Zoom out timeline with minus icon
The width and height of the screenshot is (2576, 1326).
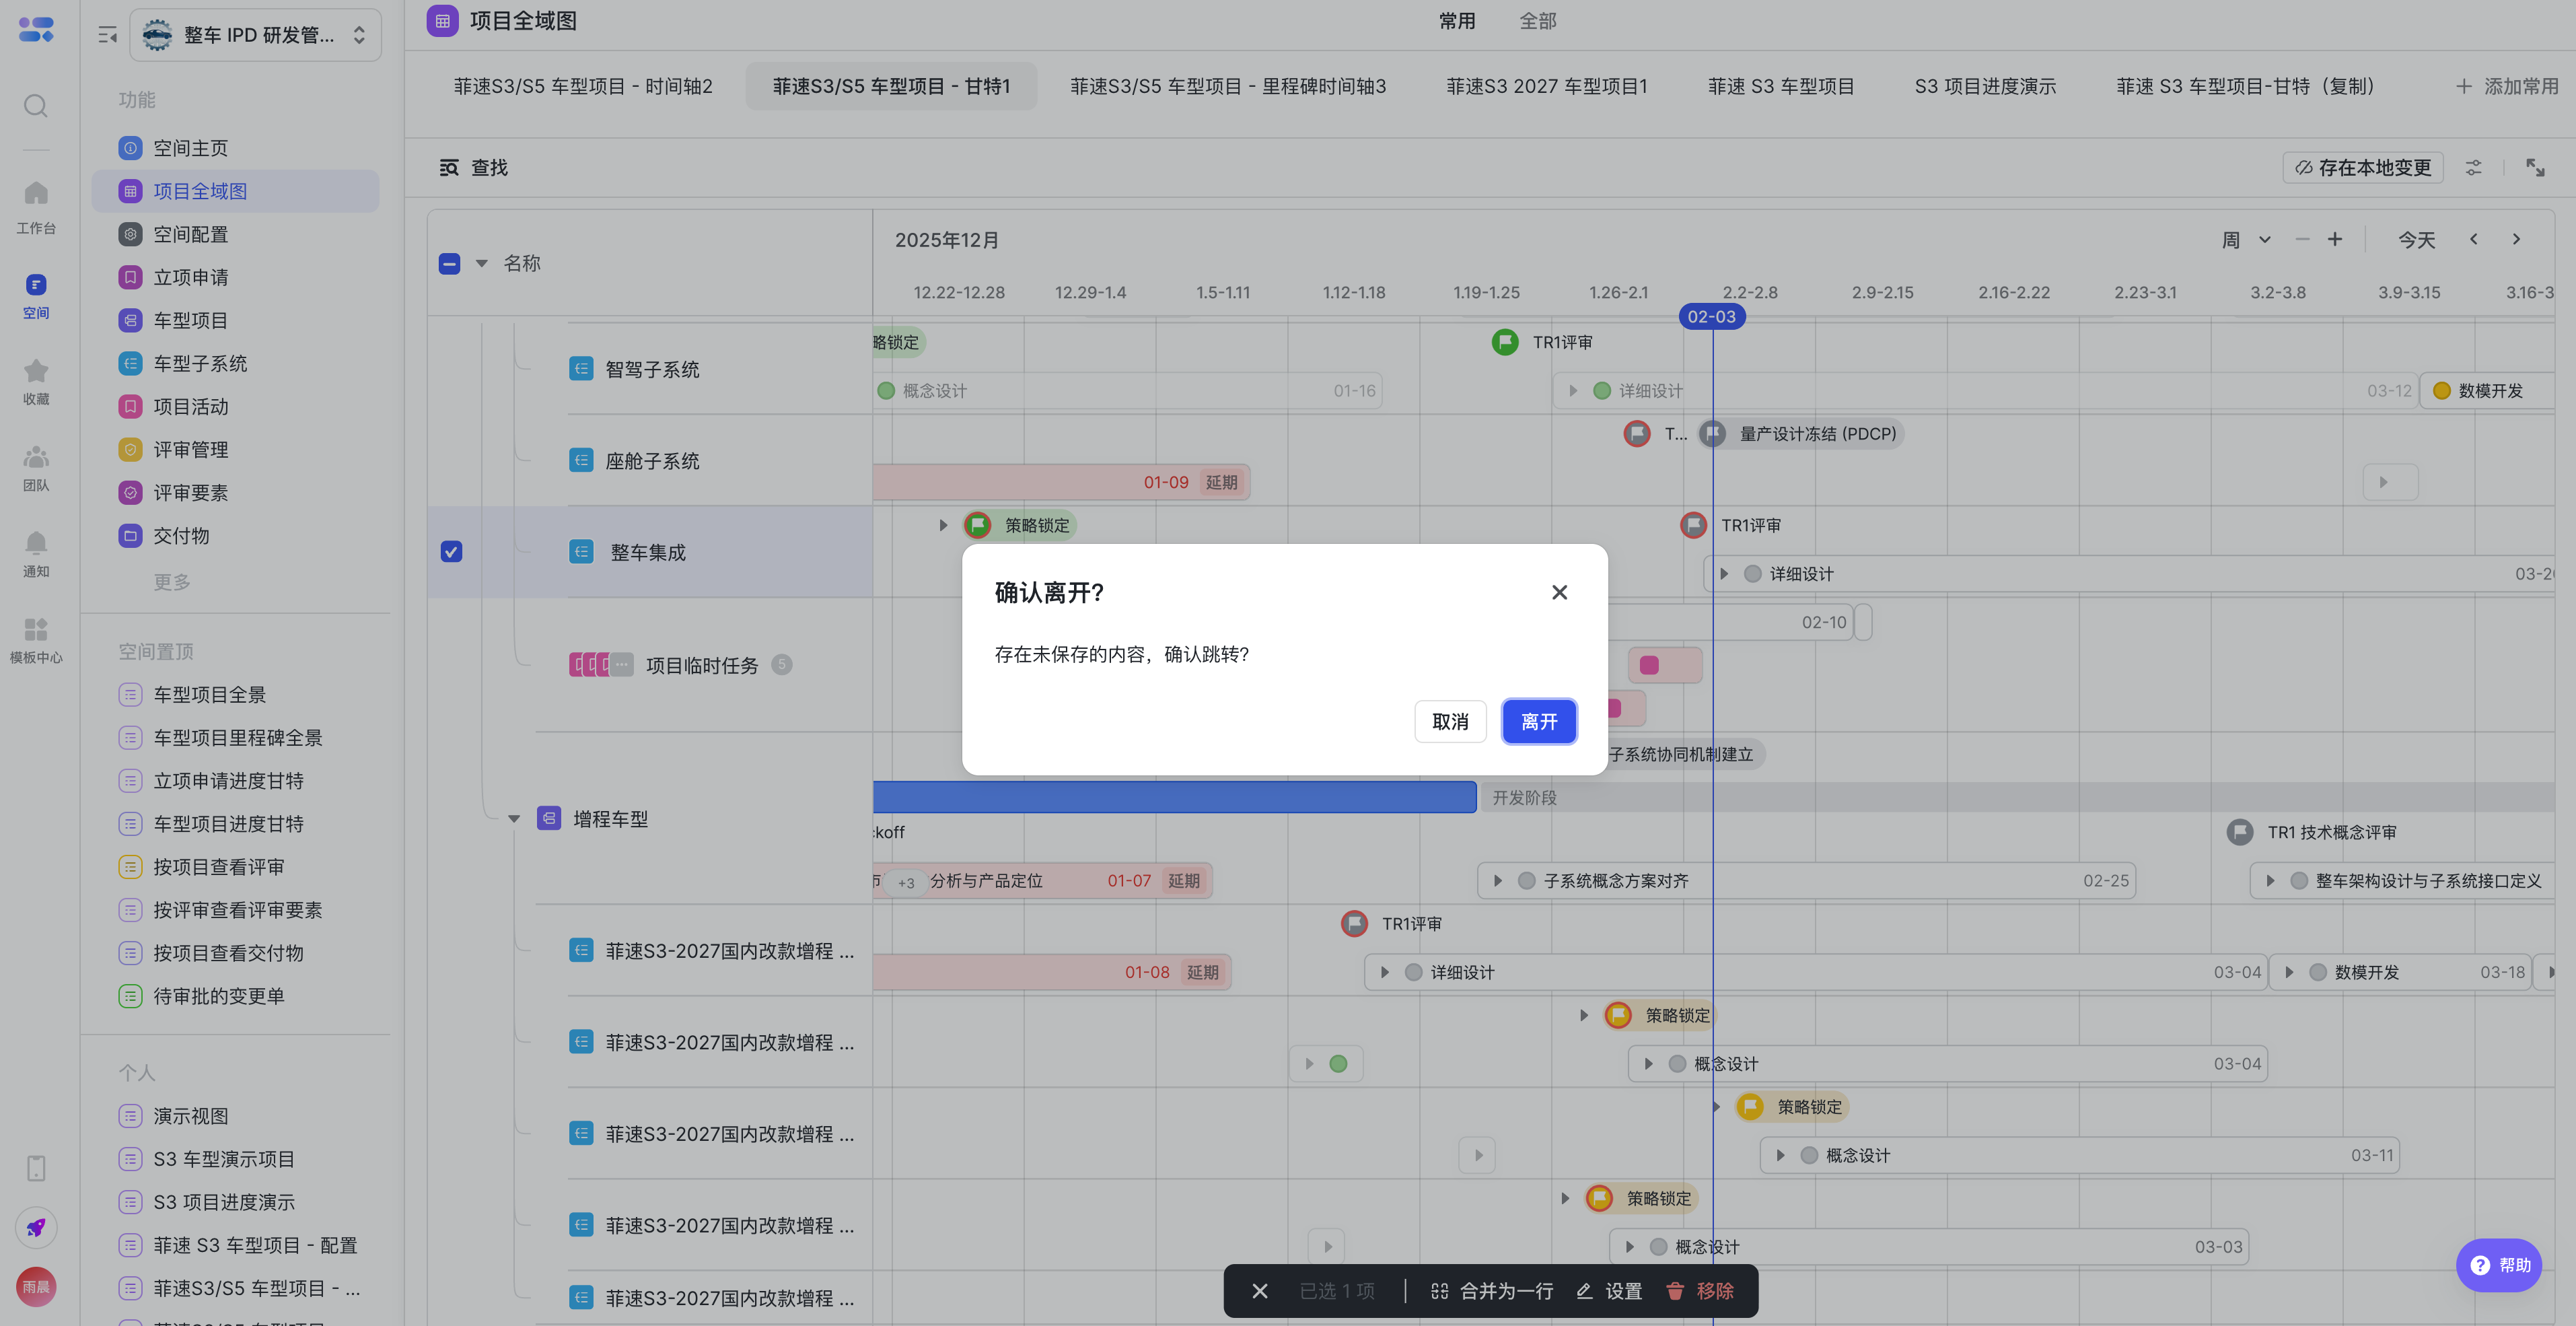[x=2302, y=239]
